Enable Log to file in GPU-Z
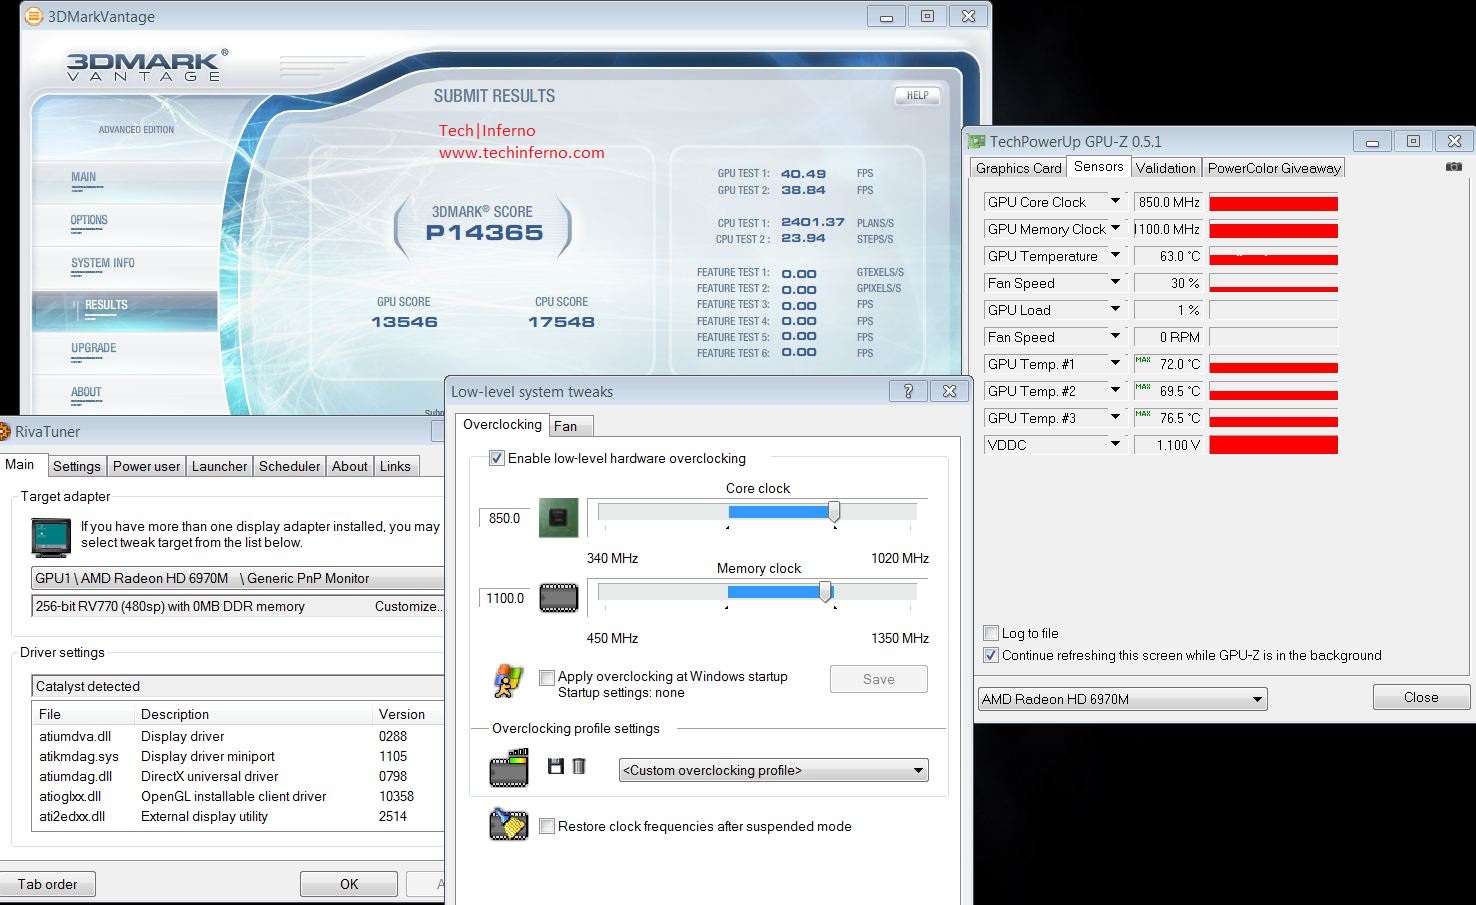Viewport: 1476px width, 905px height. point(991,633)
